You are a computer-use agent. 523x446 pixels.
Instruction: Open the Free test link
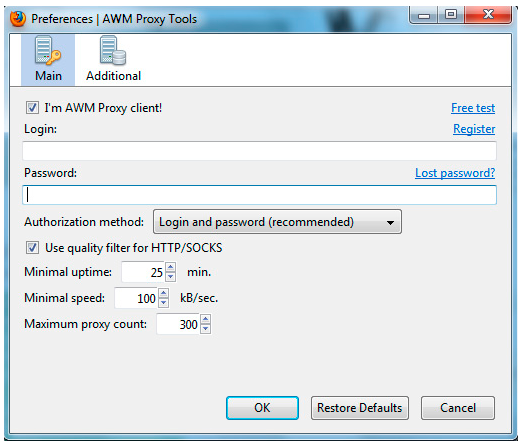[x=473, y=108]
